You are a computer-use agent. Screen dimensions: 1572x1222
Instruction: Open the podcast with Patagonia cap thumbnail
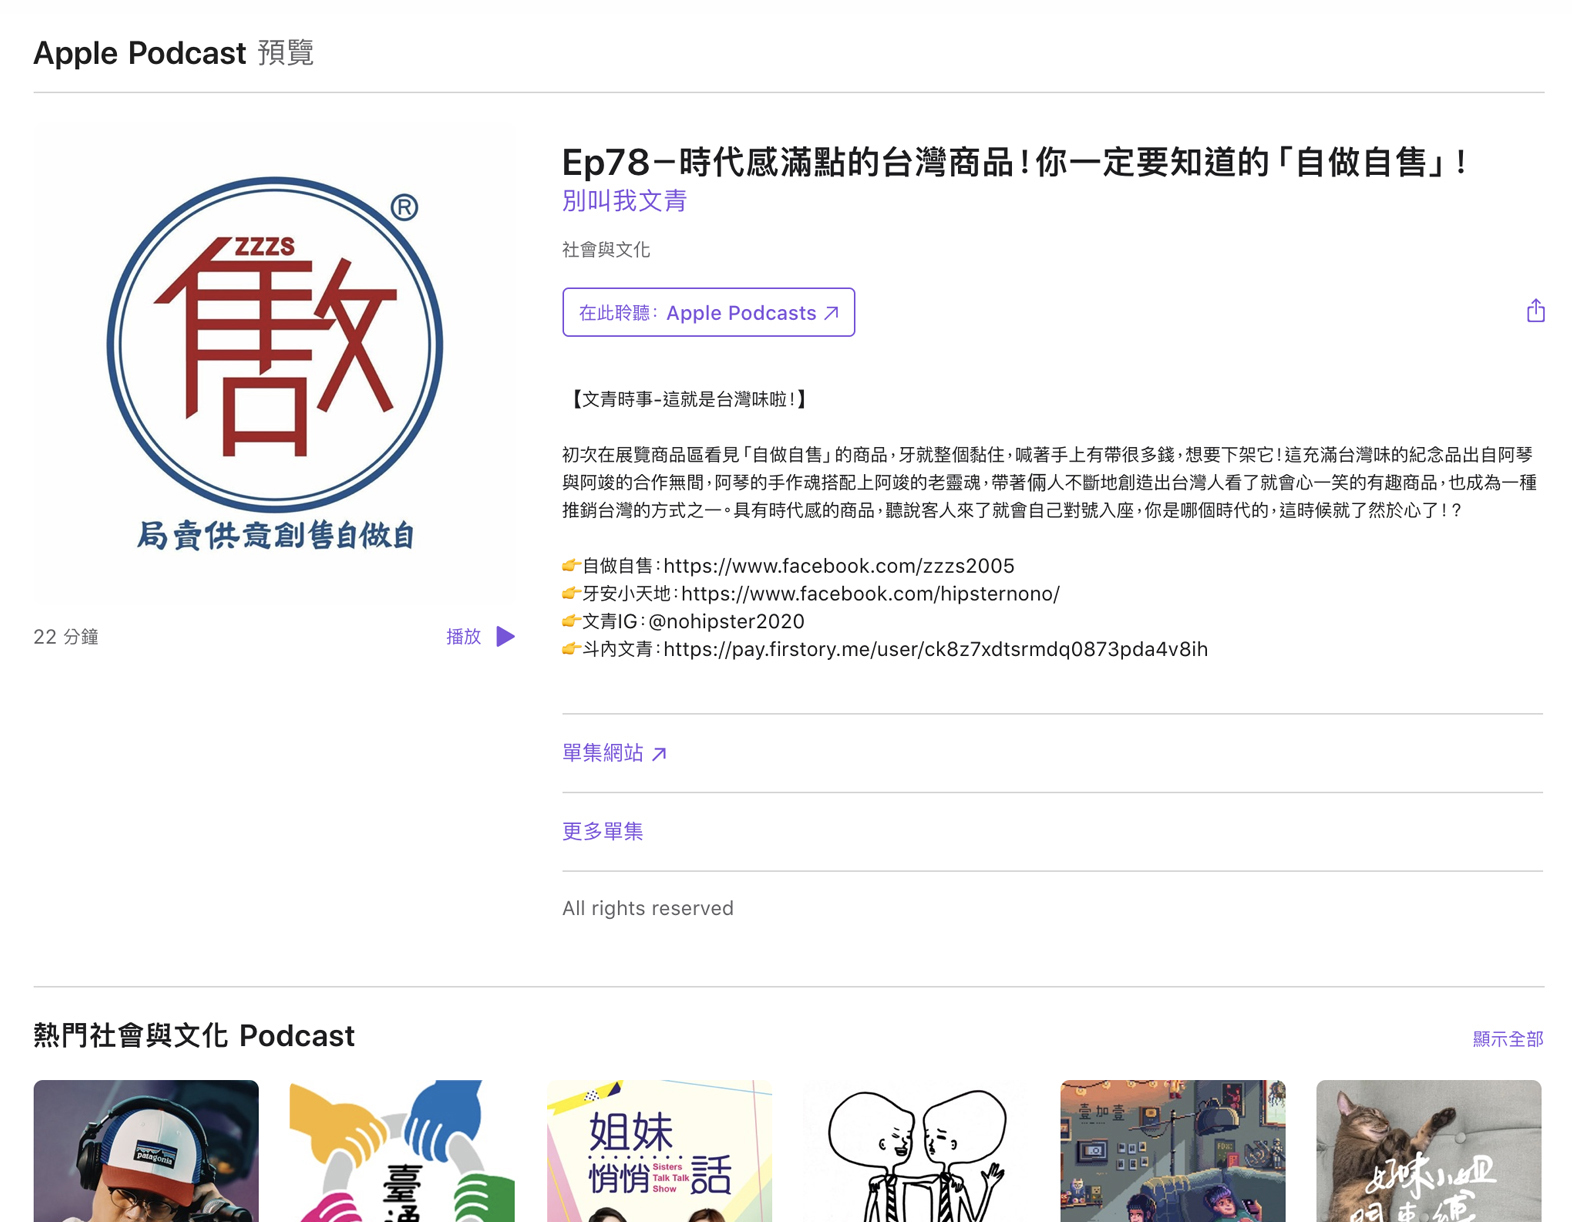pos(146,1150)
